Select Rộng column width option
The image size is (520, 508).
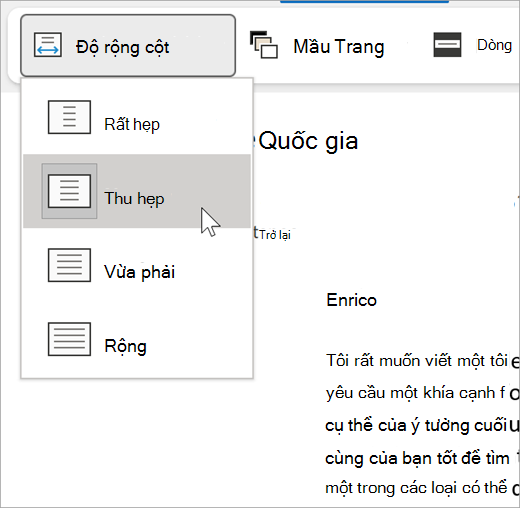(137, 339)
